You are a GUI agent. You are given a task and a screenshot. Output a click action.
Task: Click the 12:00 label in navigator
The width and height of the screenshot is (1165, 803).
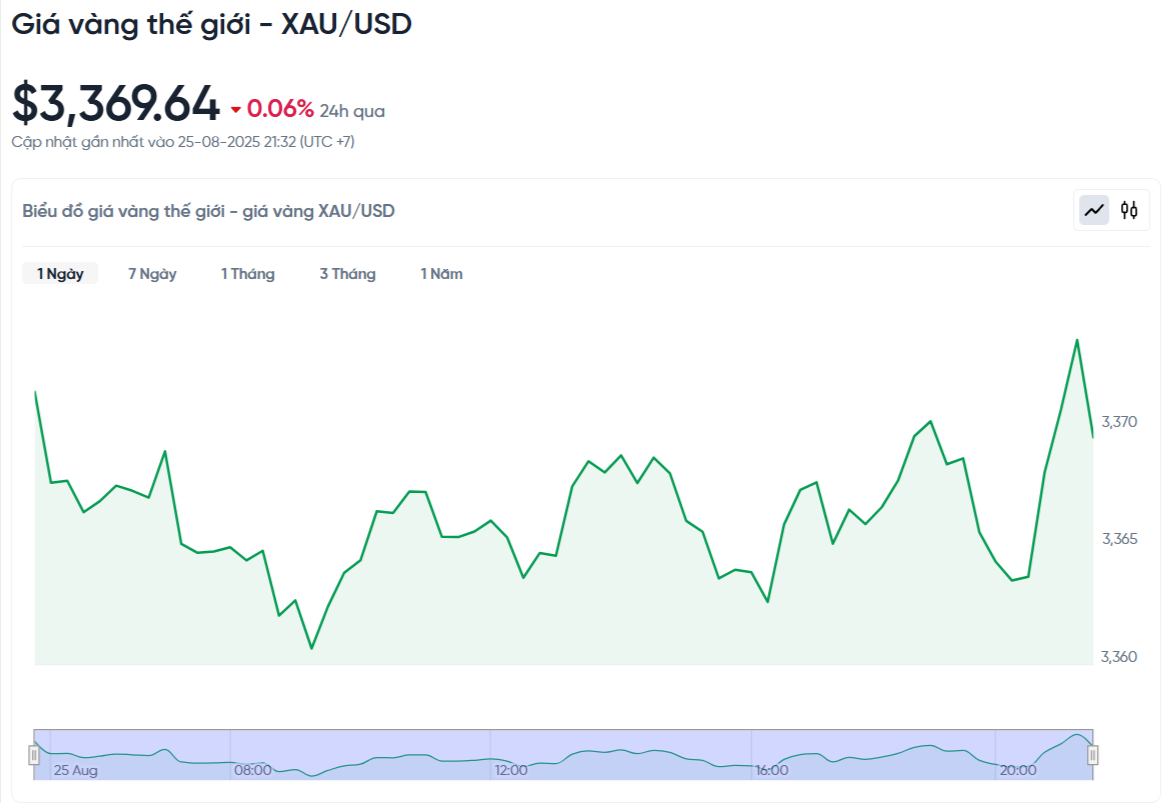(x=511, y=770)
